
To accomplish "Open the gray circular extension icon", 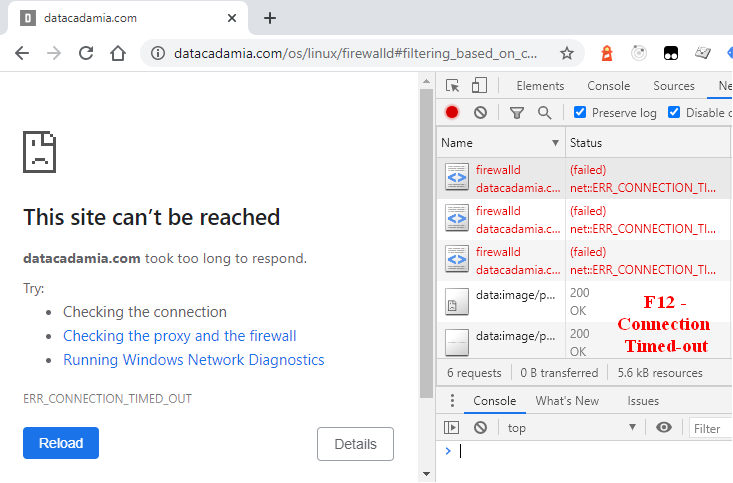I will coord(639,53).
